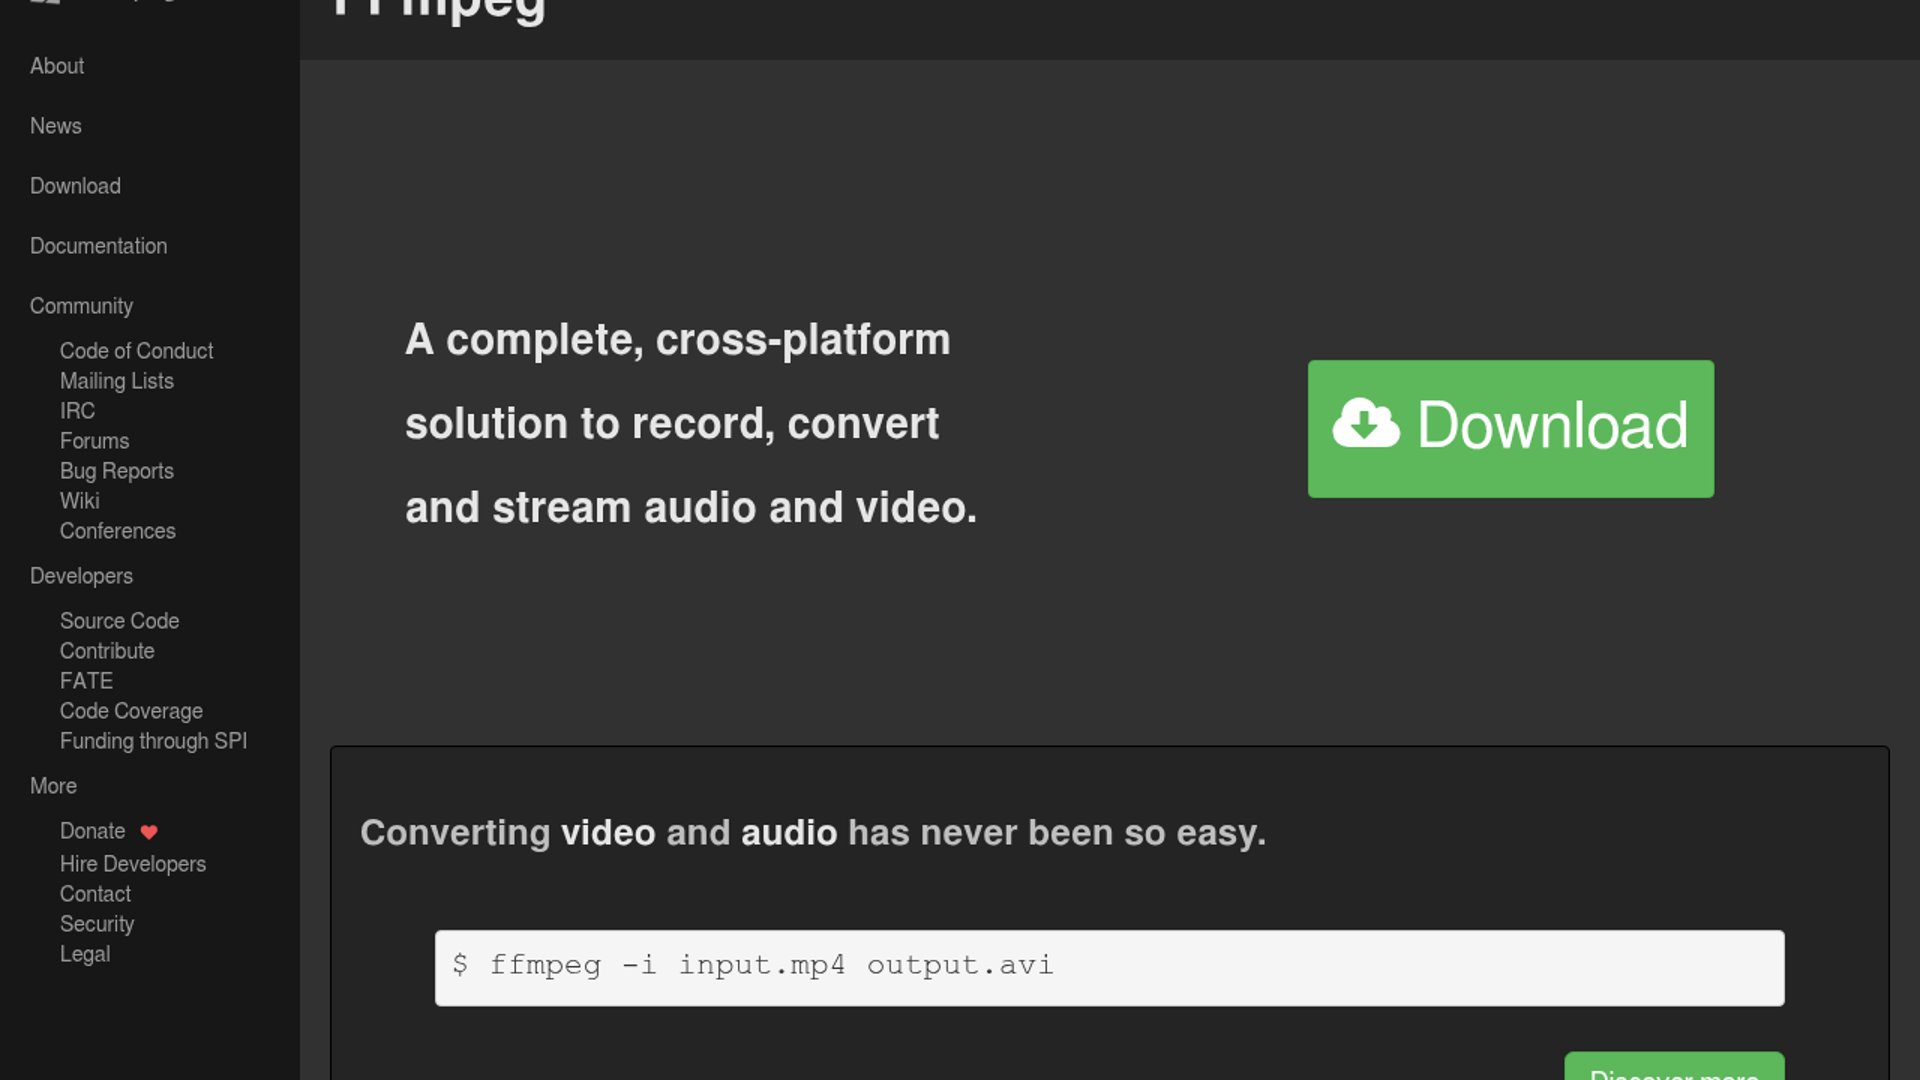Open the Source Code link
This screenshot has height=1080, width=1920.
click(119, 621)
